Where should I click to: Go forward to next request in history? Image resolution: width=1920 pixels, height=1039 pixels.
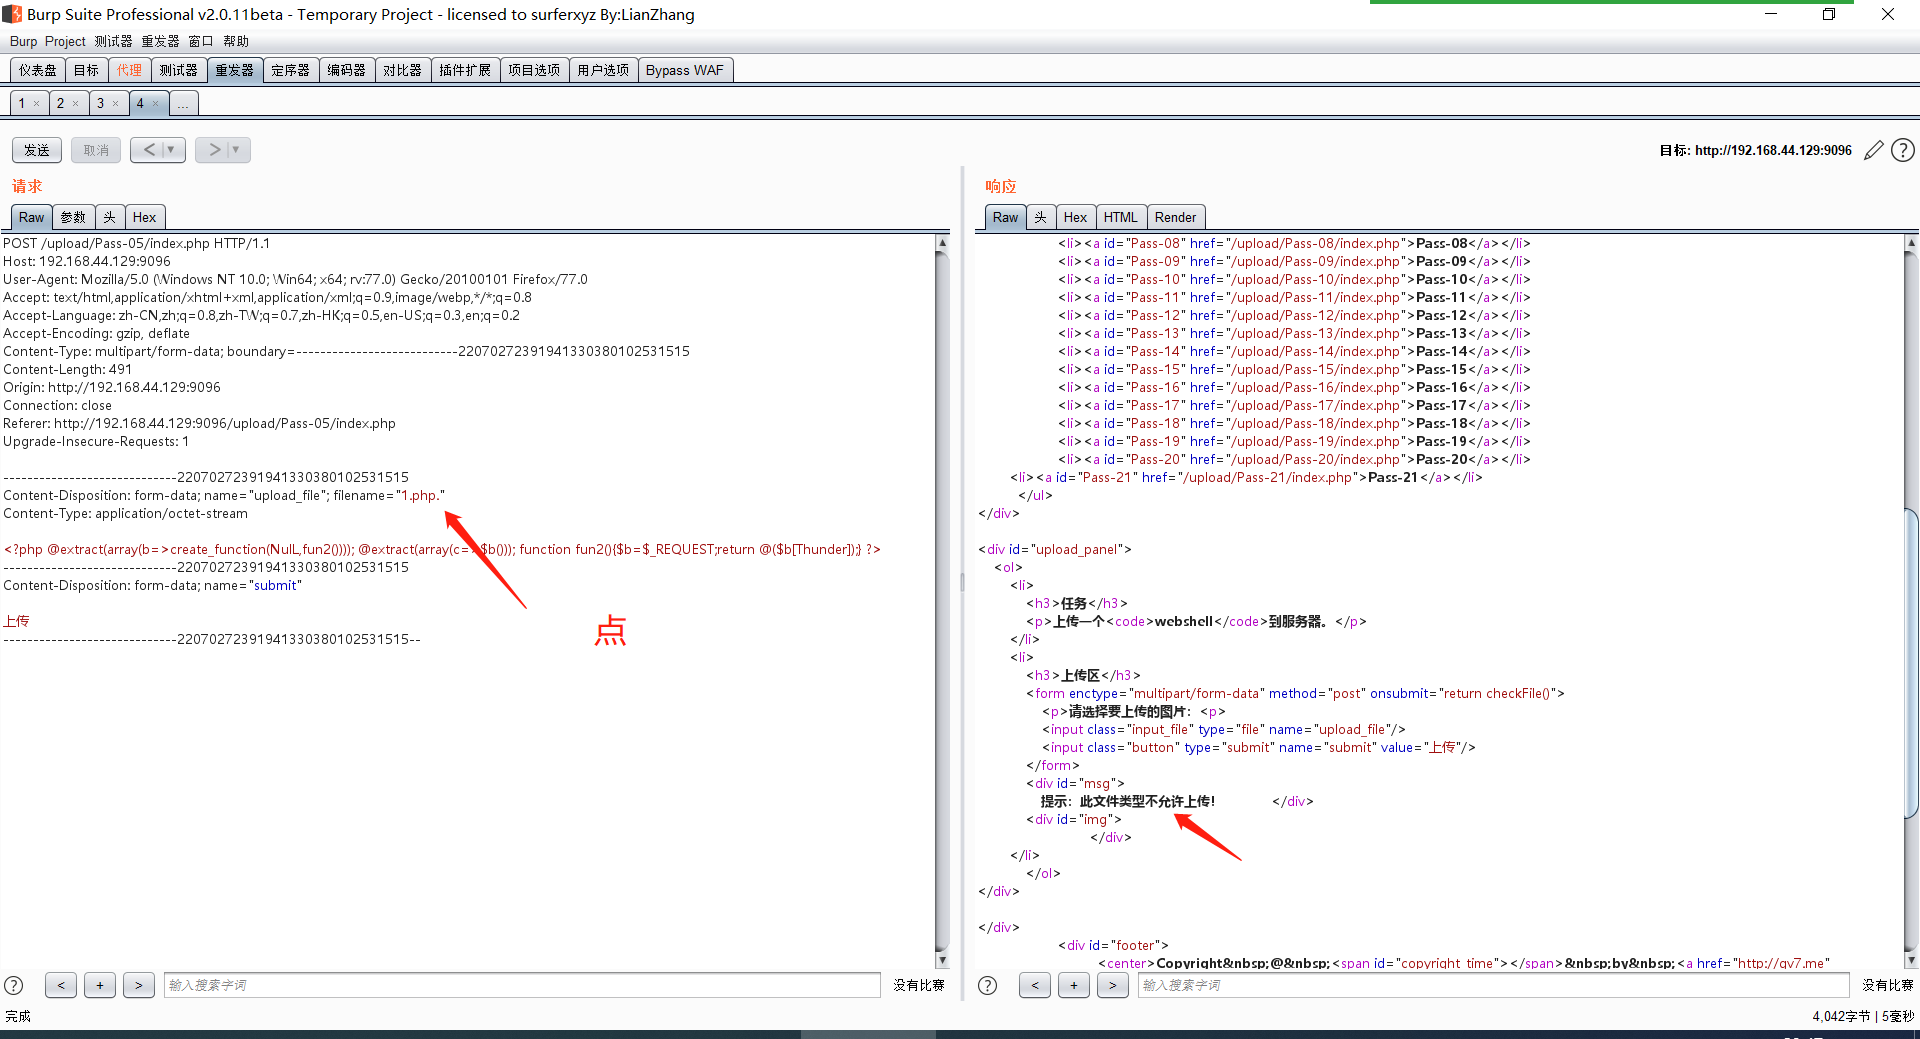(x=213, y=150)
